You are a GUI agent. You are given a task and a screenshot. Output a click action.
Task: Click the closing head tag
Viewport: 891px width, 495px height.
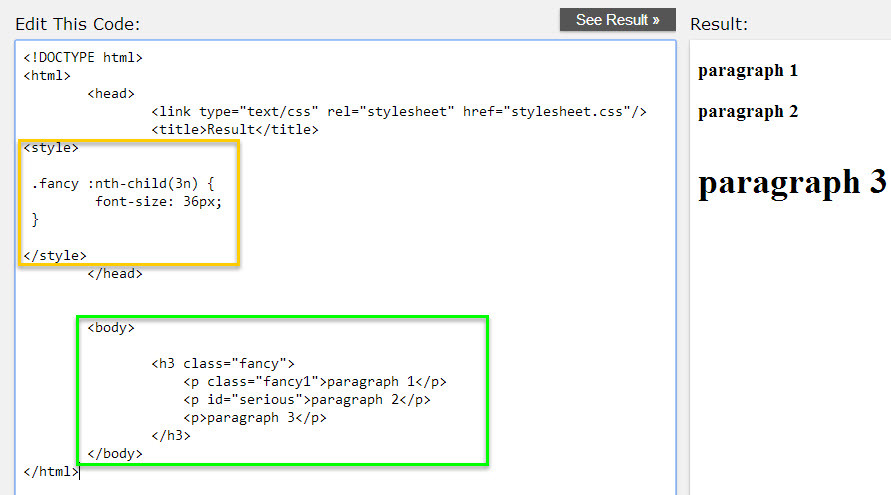(115, 274)
